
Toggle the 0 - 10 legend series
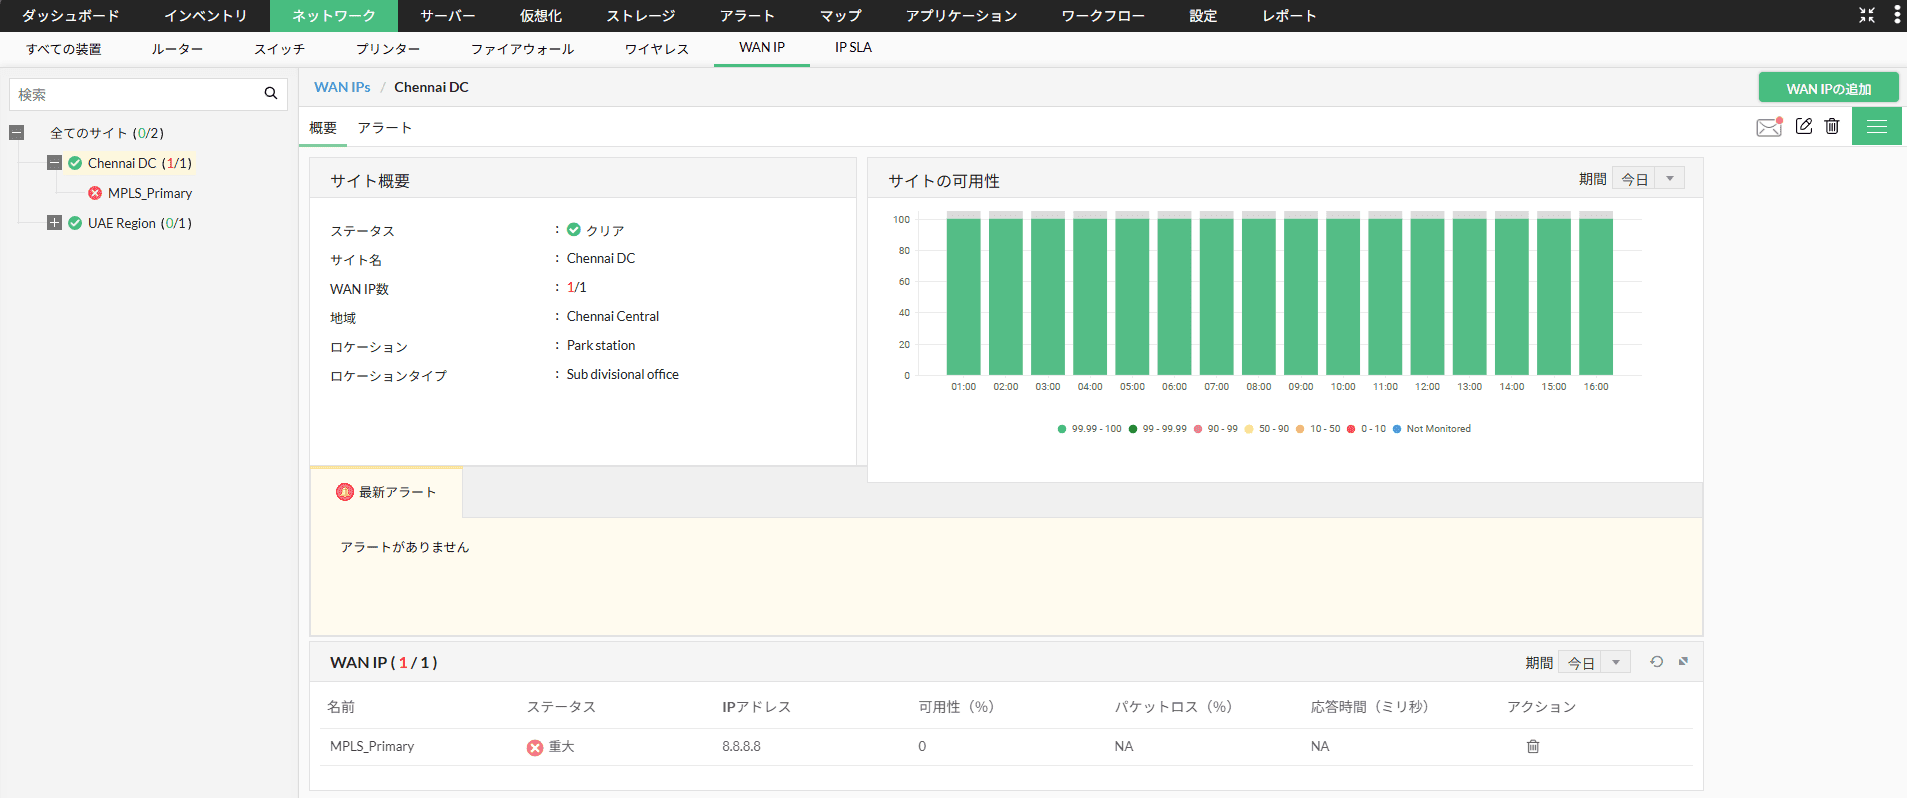pos(1367,429)
